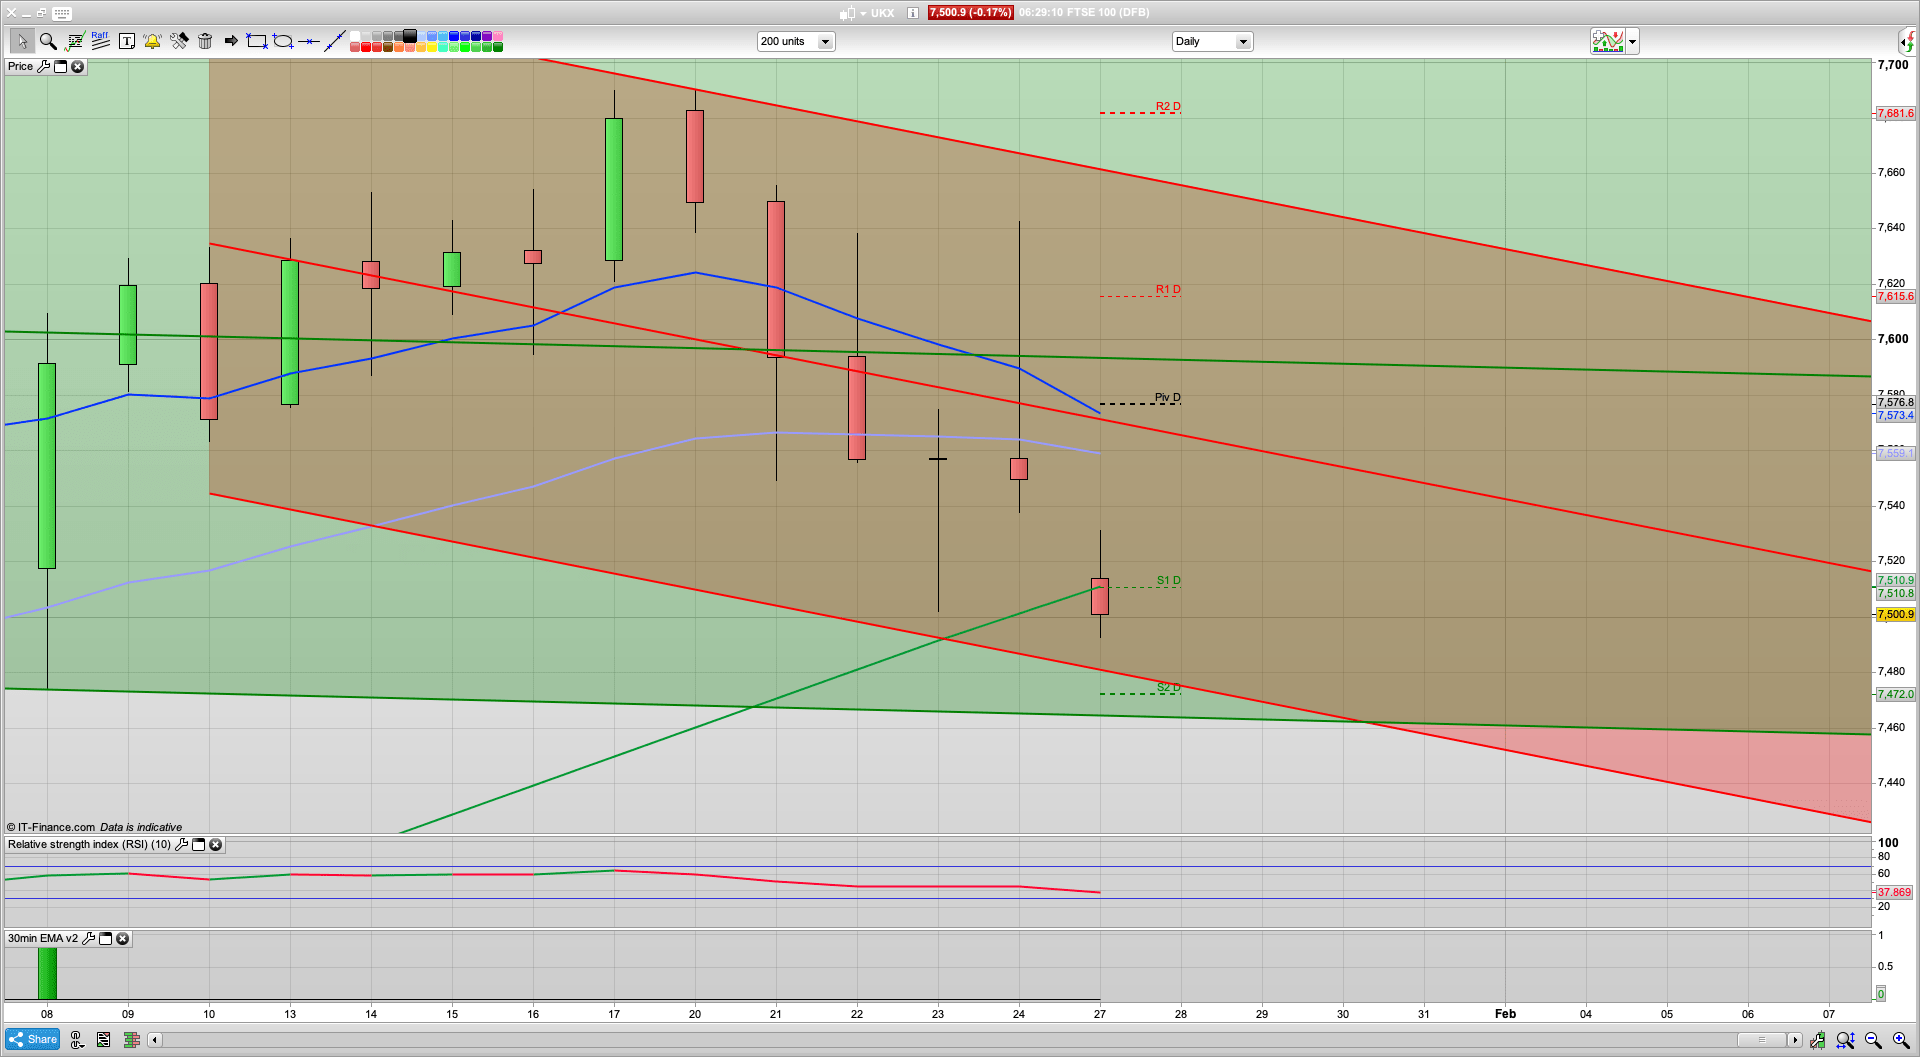1920x1057 pixels.
Task: Choose the diagonal trend line tool
Action: 335,41
